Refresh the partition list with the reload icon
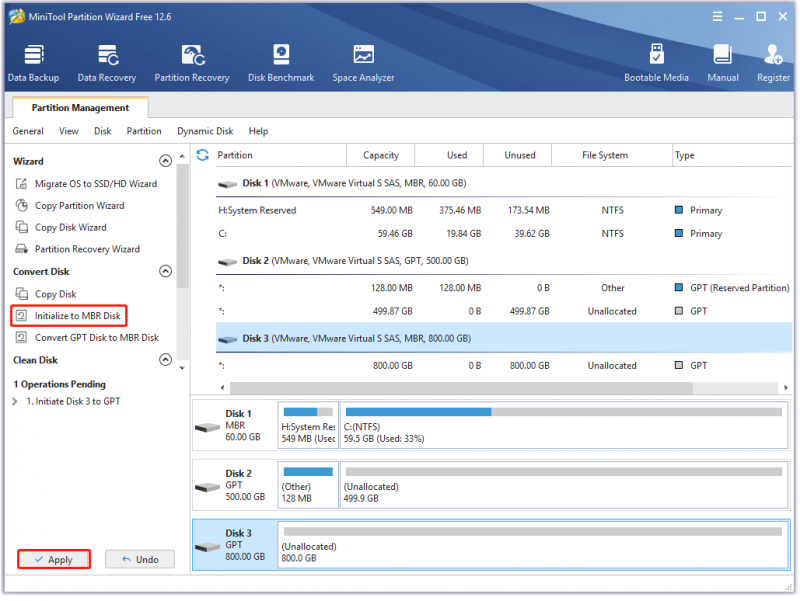This screenshot has width=800, height=601. coord(203,155)
